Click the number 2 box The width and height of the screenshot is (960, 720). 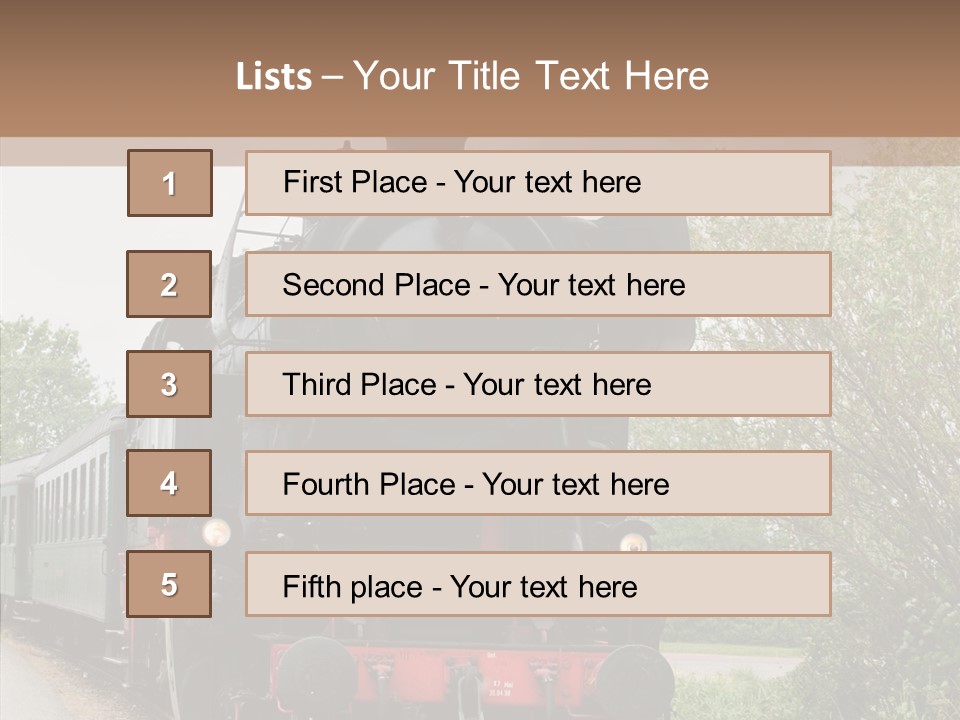pos(170,284)
